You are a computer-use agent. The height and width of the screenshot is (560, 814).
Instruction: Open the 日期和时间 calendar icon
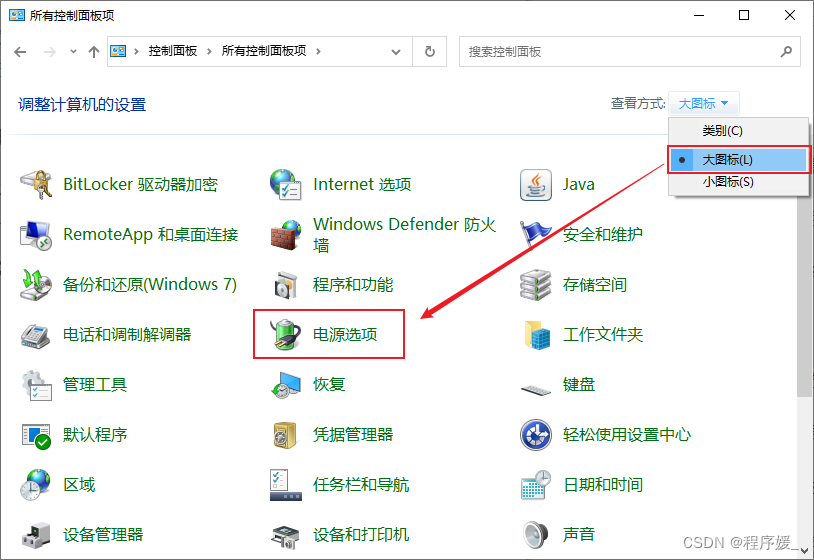pos(536,485)
